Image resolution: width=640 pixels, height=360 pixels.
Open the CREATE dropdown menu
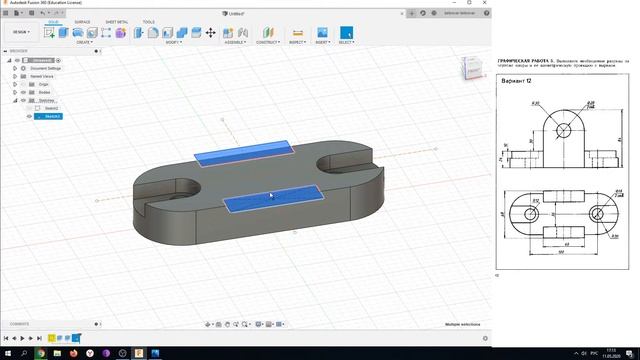point(84,42)
